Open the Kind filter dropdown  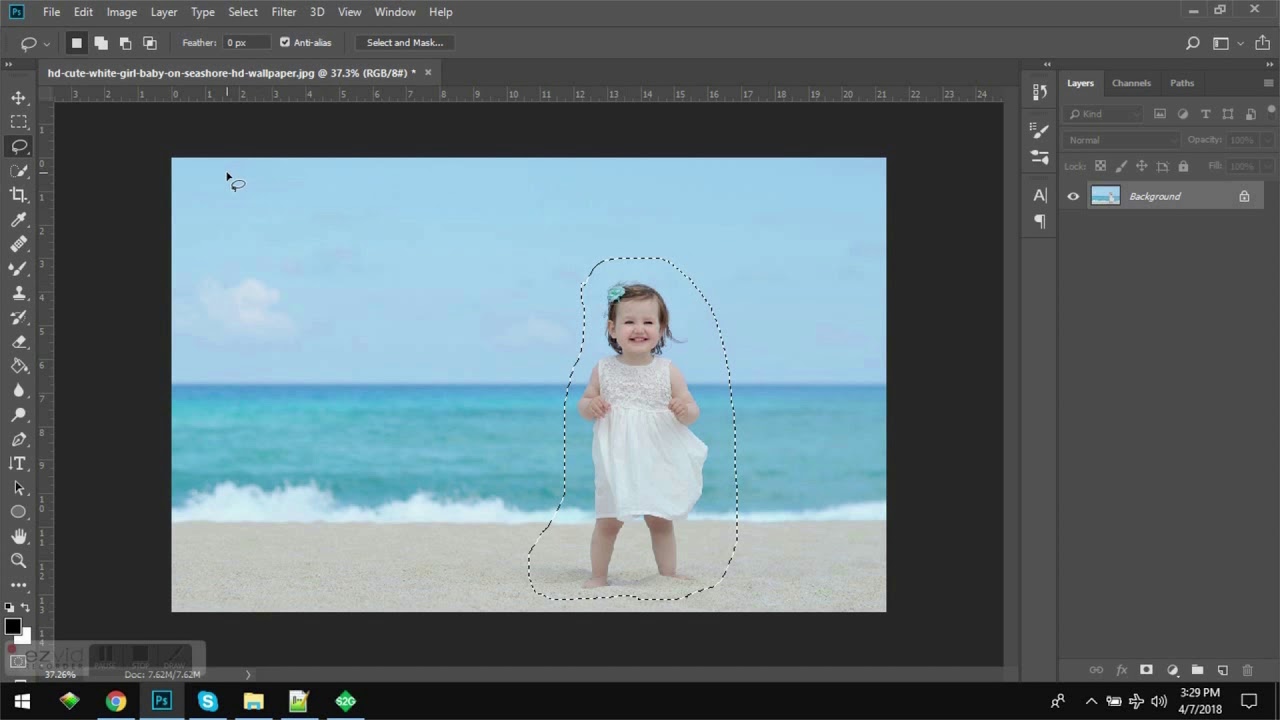(1104, 114)
